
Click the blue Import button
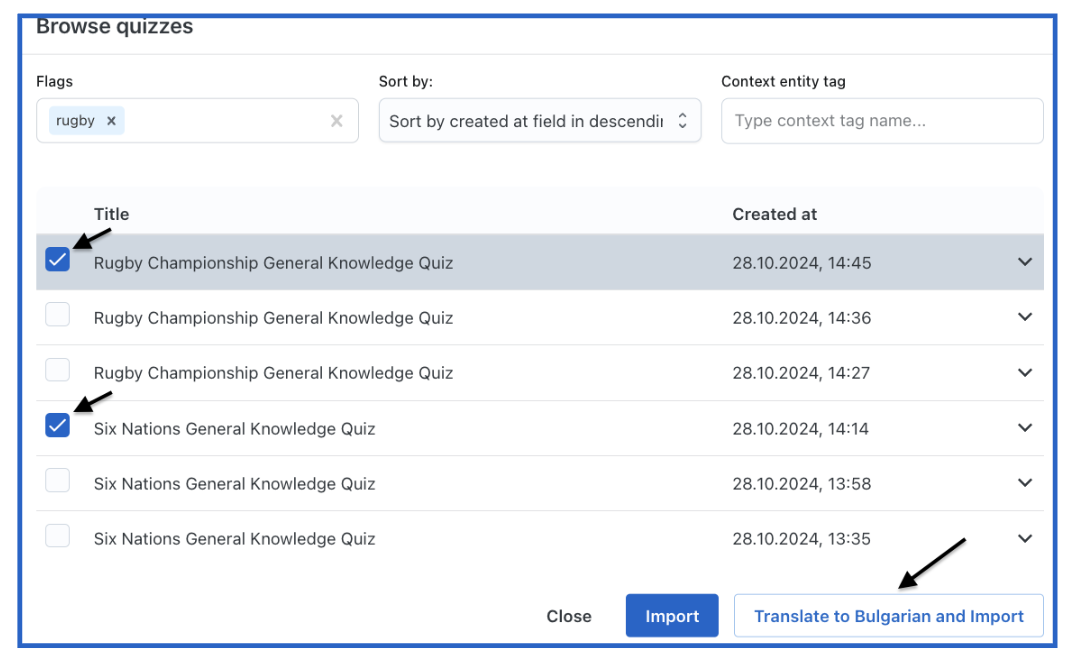(672, 616)
